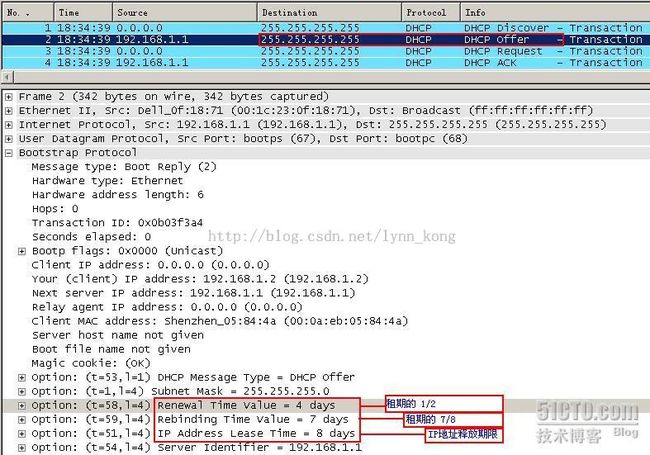
Task: Expand the Ethernet II section
Action: 9,111
